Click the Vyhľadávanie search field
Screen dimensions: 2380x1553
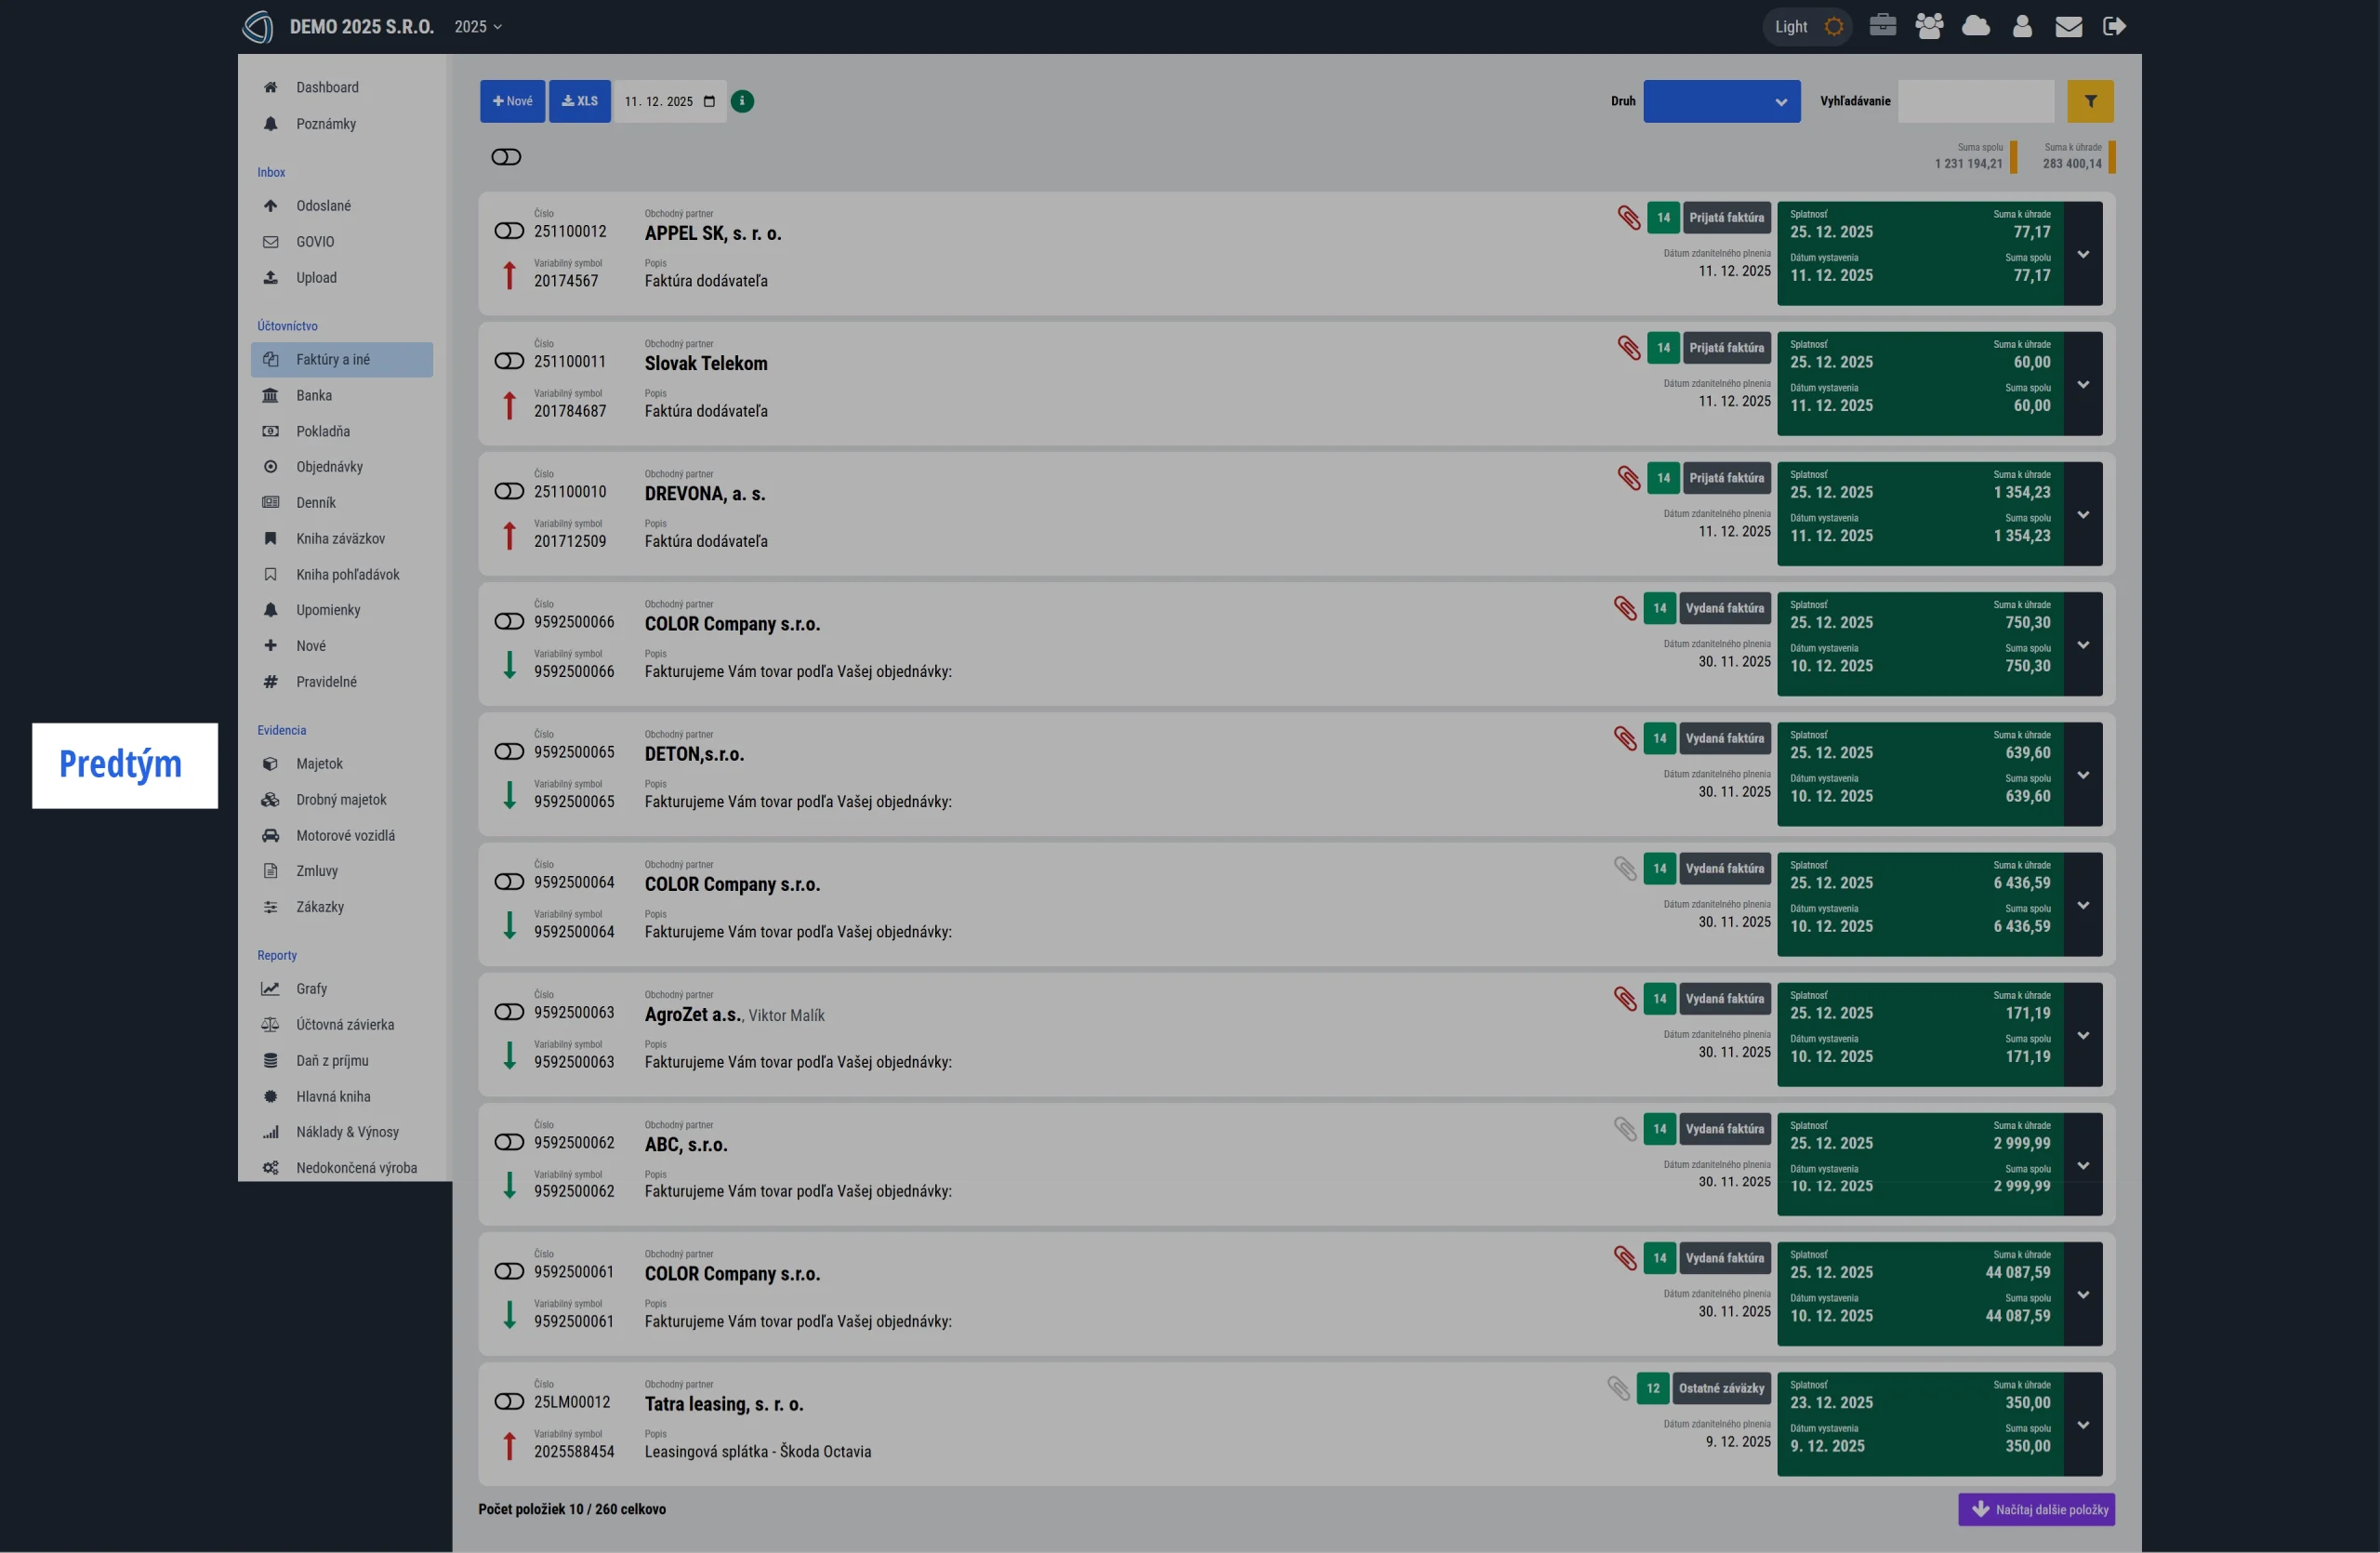[x=1975, y=101]
